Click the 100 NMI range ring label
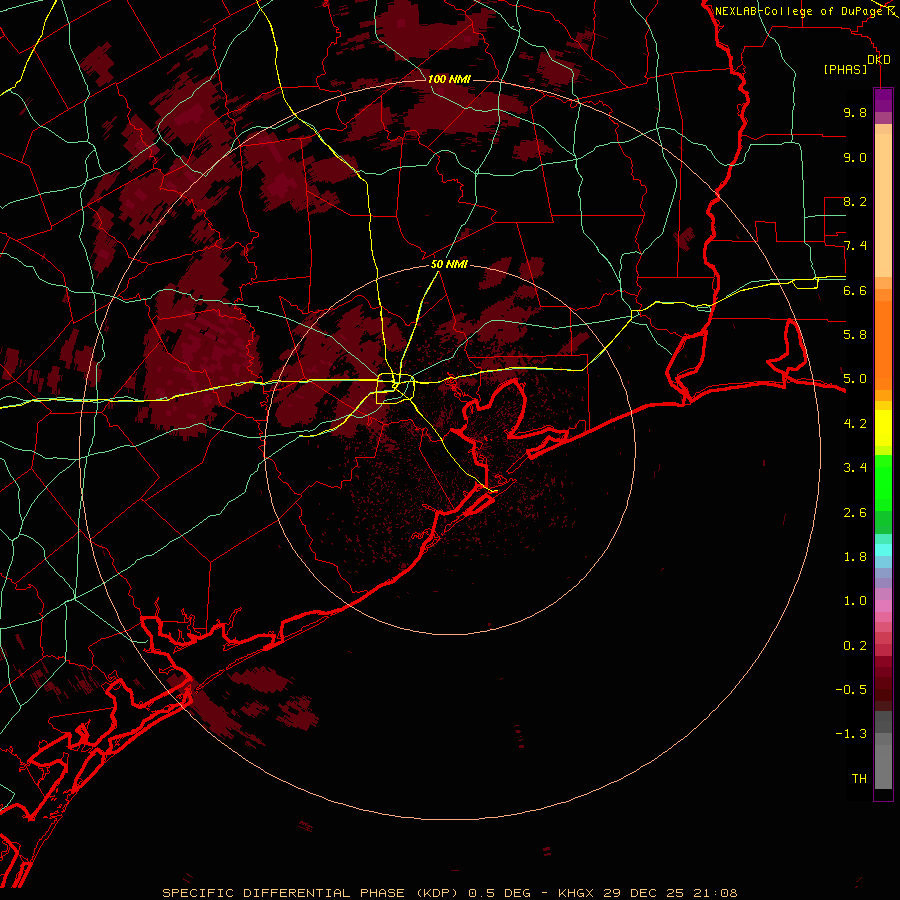Image resolution: width=900 pixels, height=900 pixels. click(x=449, y=79)
